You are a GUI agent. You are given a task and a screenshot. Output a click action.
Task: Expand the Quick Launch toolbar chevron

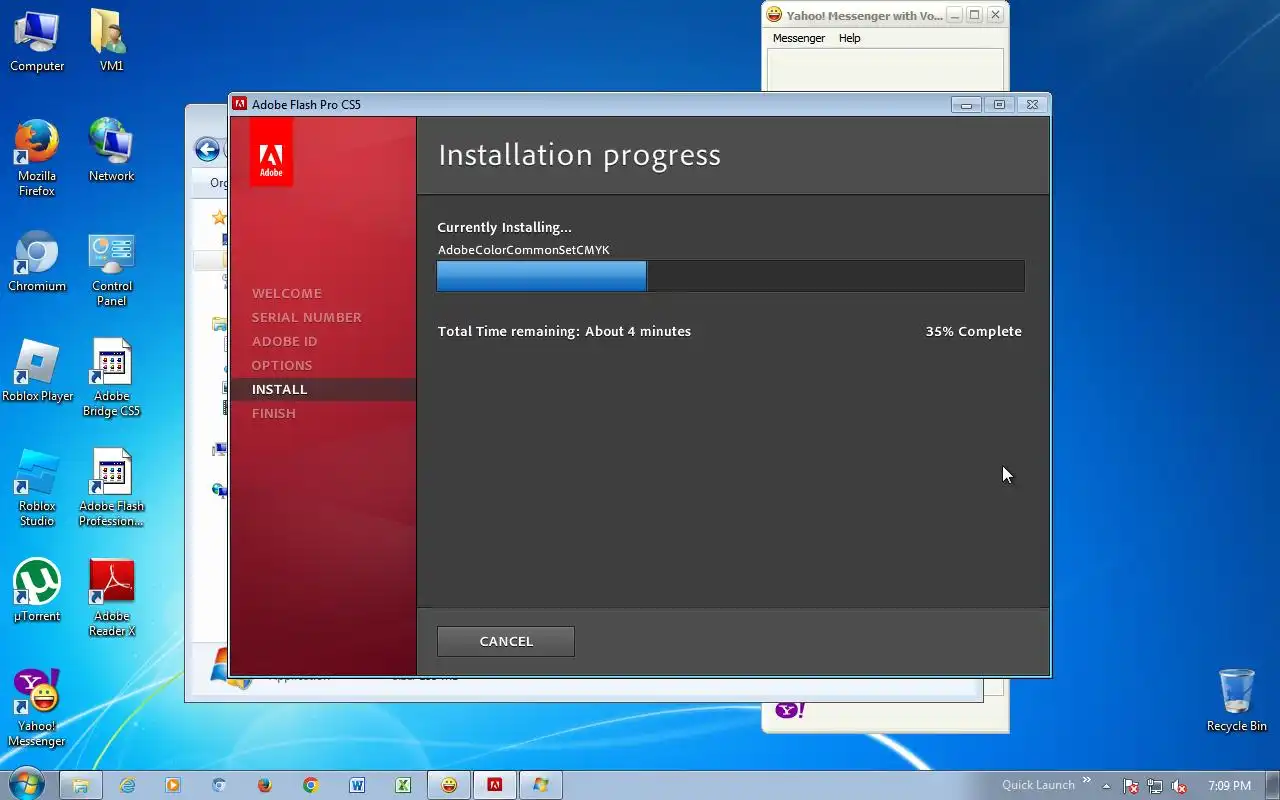coord(1087,781)
